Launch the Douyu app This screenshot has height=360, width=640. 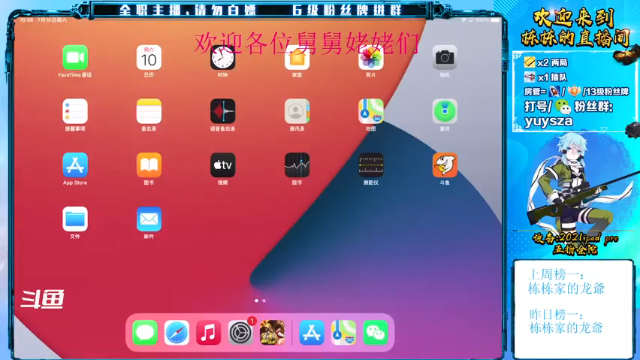tap(445, 165)
